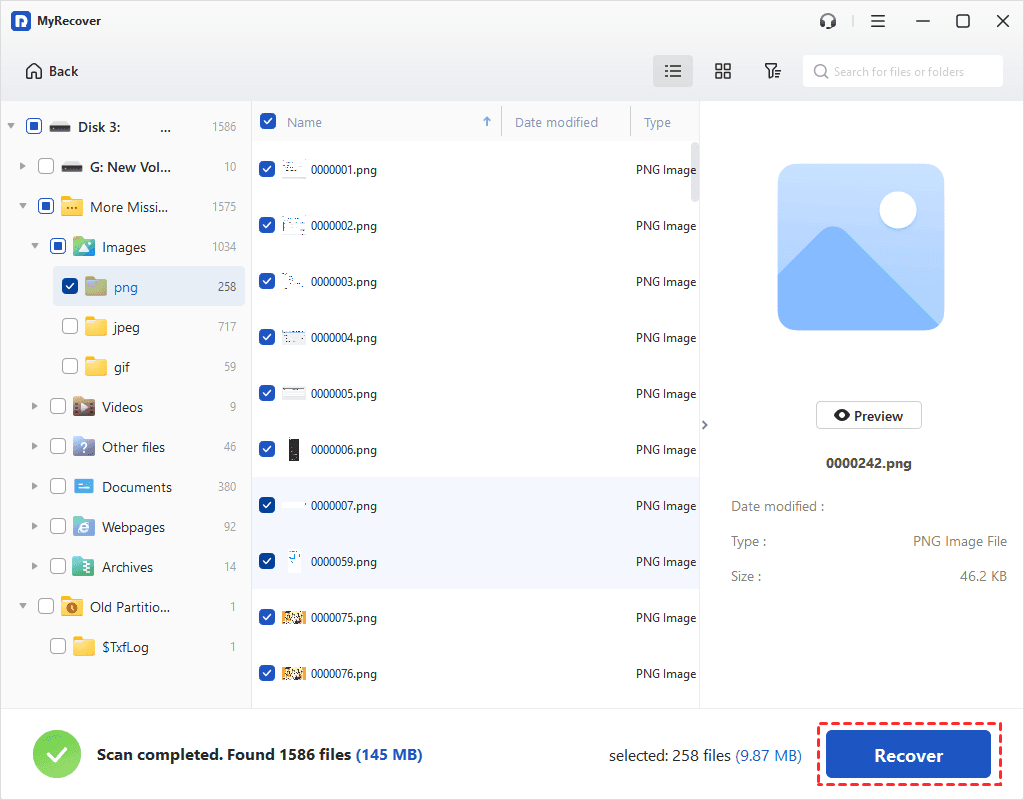Check the jpeg folder checkbox
The width and height of the screenshot is (1024, 800).
coord(70,327)
